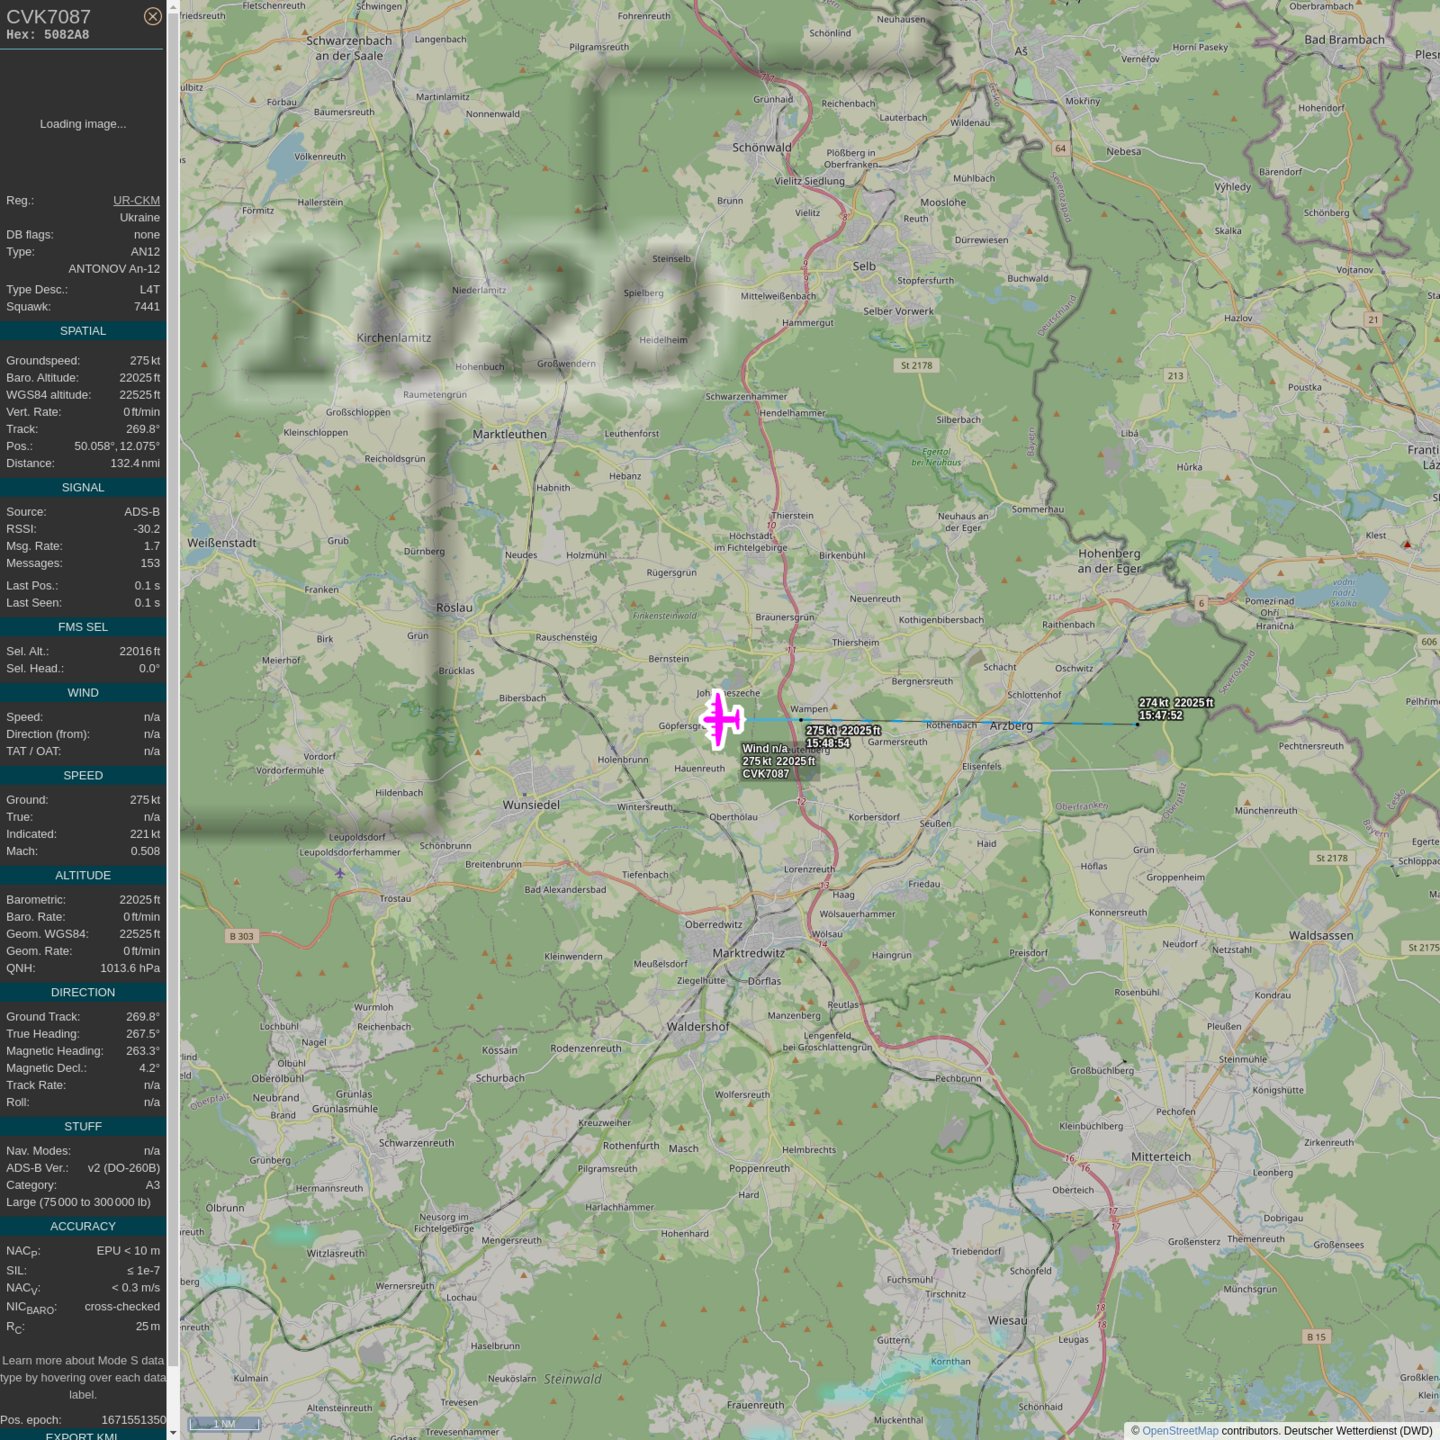
Task: Click the scroll-up arrow of sidebar scrollbar
Action: click(173, 6)
